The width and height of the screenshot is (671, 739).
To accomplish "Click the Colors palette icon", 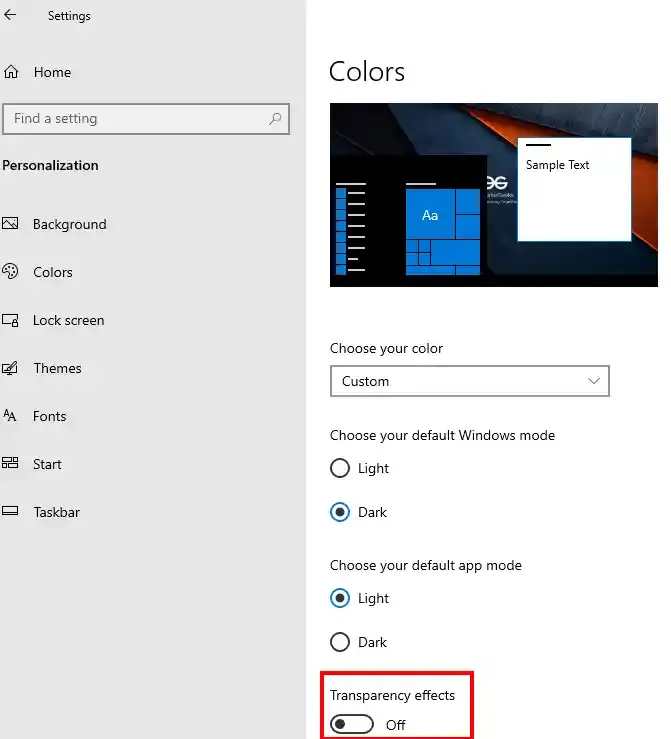I will pyautogui.click(x=11, y=272).
